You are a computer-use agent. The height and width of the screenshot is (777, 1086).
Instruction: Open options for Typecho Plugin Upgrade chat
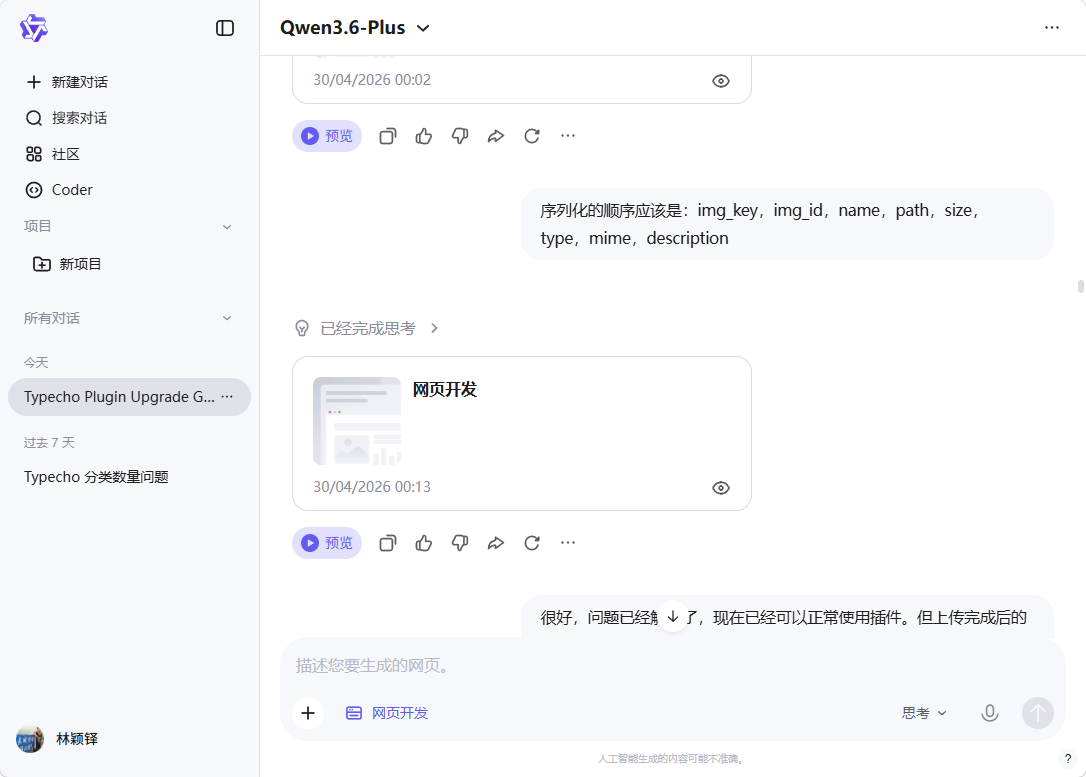(x=227, y=397)
